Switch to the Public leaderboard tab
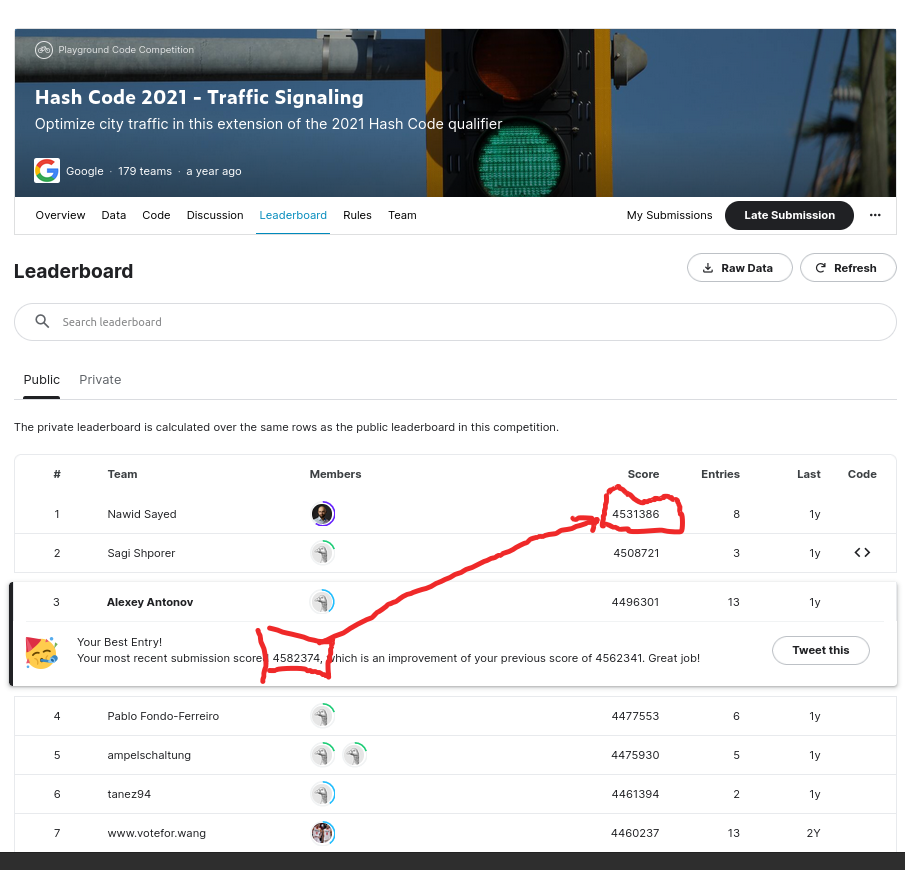905x870 pixels. [42, 379]
